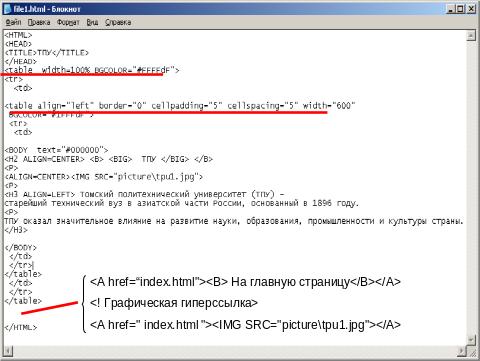Click the </H3> closing tag line
Image resolution: width=480 pixels, height=361 pixels.
[16, 230]
